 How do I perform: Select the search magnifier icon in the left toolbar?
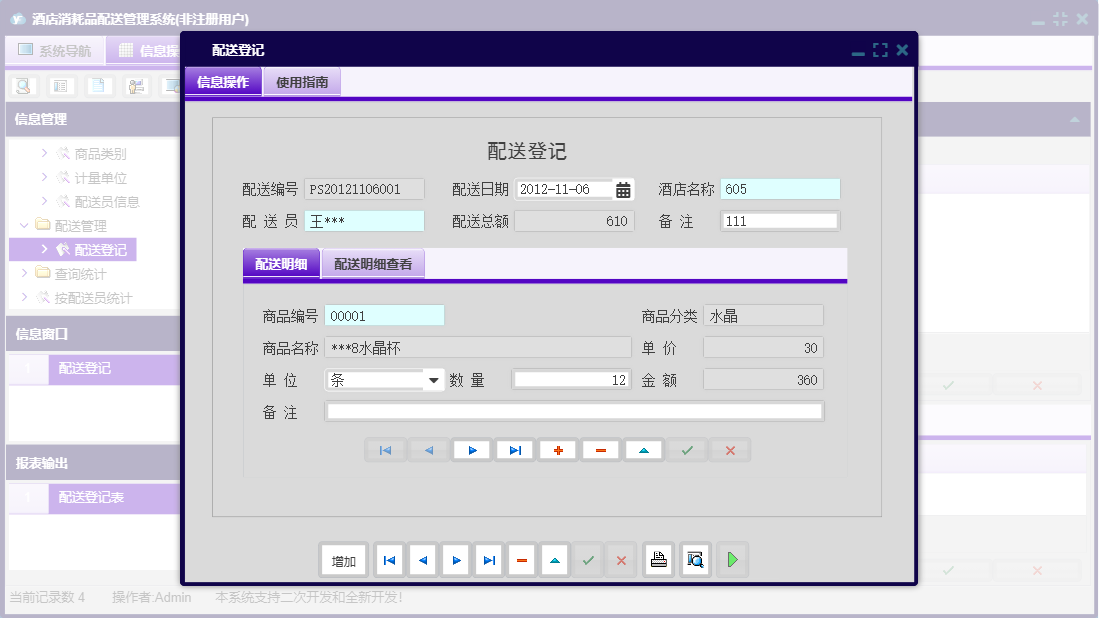pos(22,86)
